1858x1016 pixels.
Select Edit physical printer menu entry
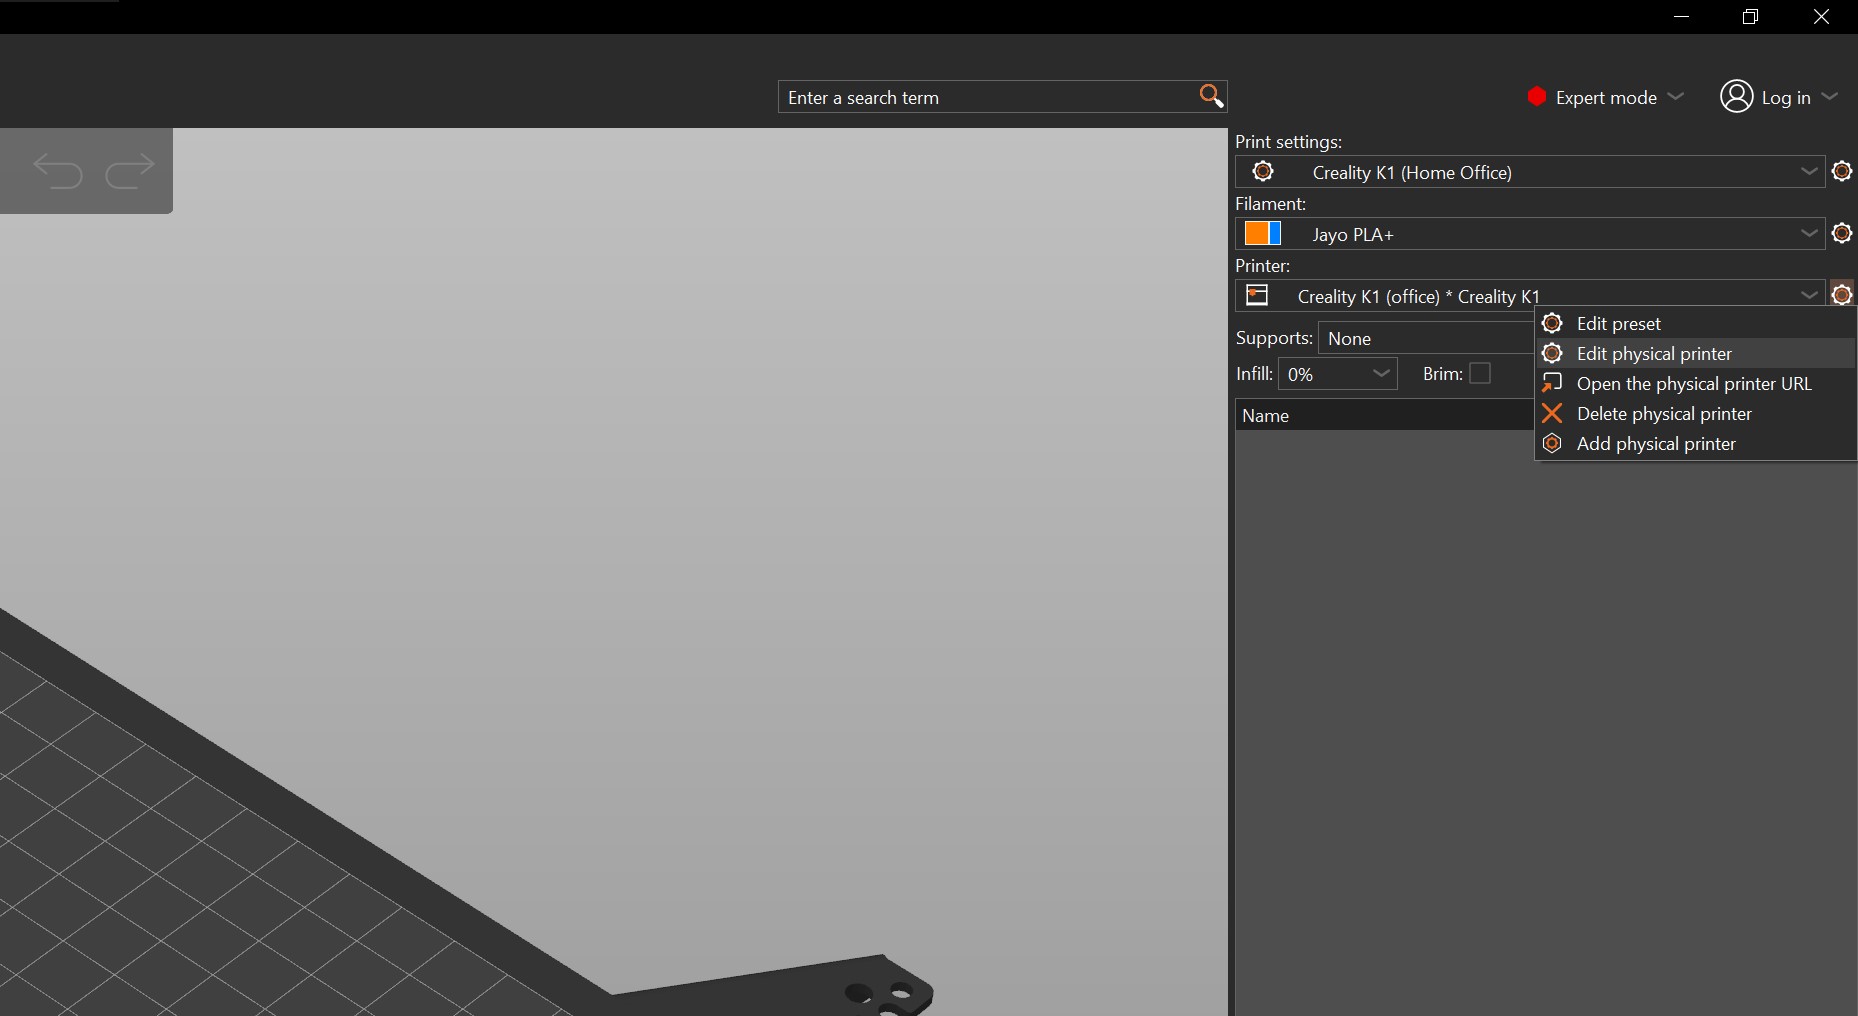1654,354
